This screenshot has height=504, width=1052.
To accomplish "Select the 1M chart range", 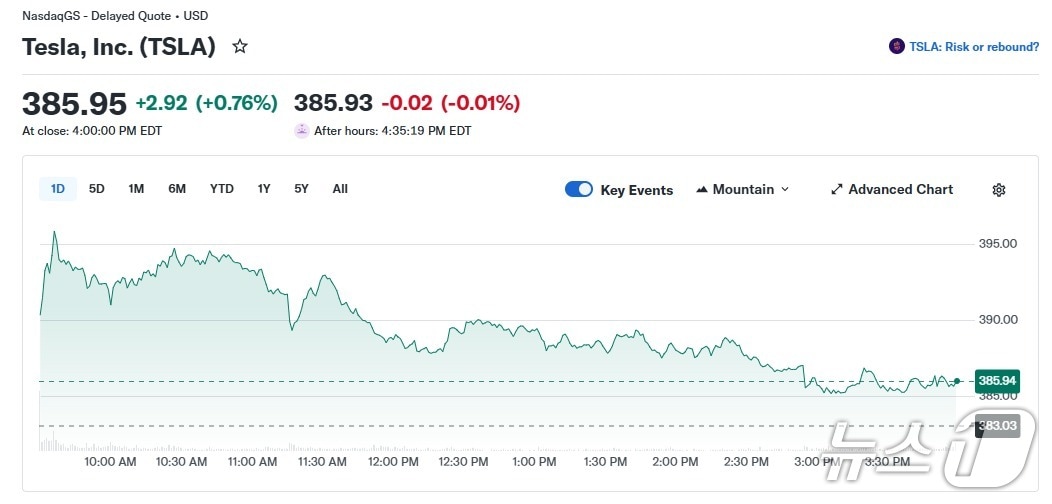I will coord(136,189).
